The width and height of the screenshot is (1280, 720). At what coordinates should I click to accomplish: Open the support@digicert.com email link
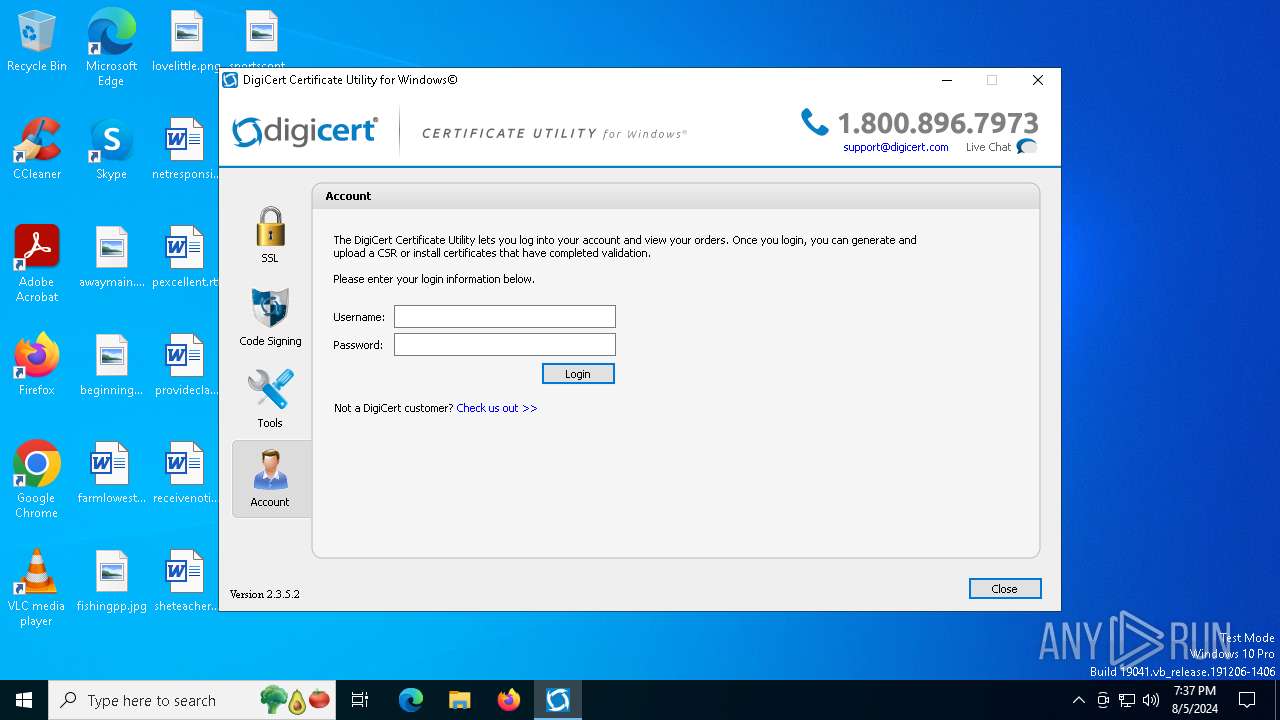[896, 147]
